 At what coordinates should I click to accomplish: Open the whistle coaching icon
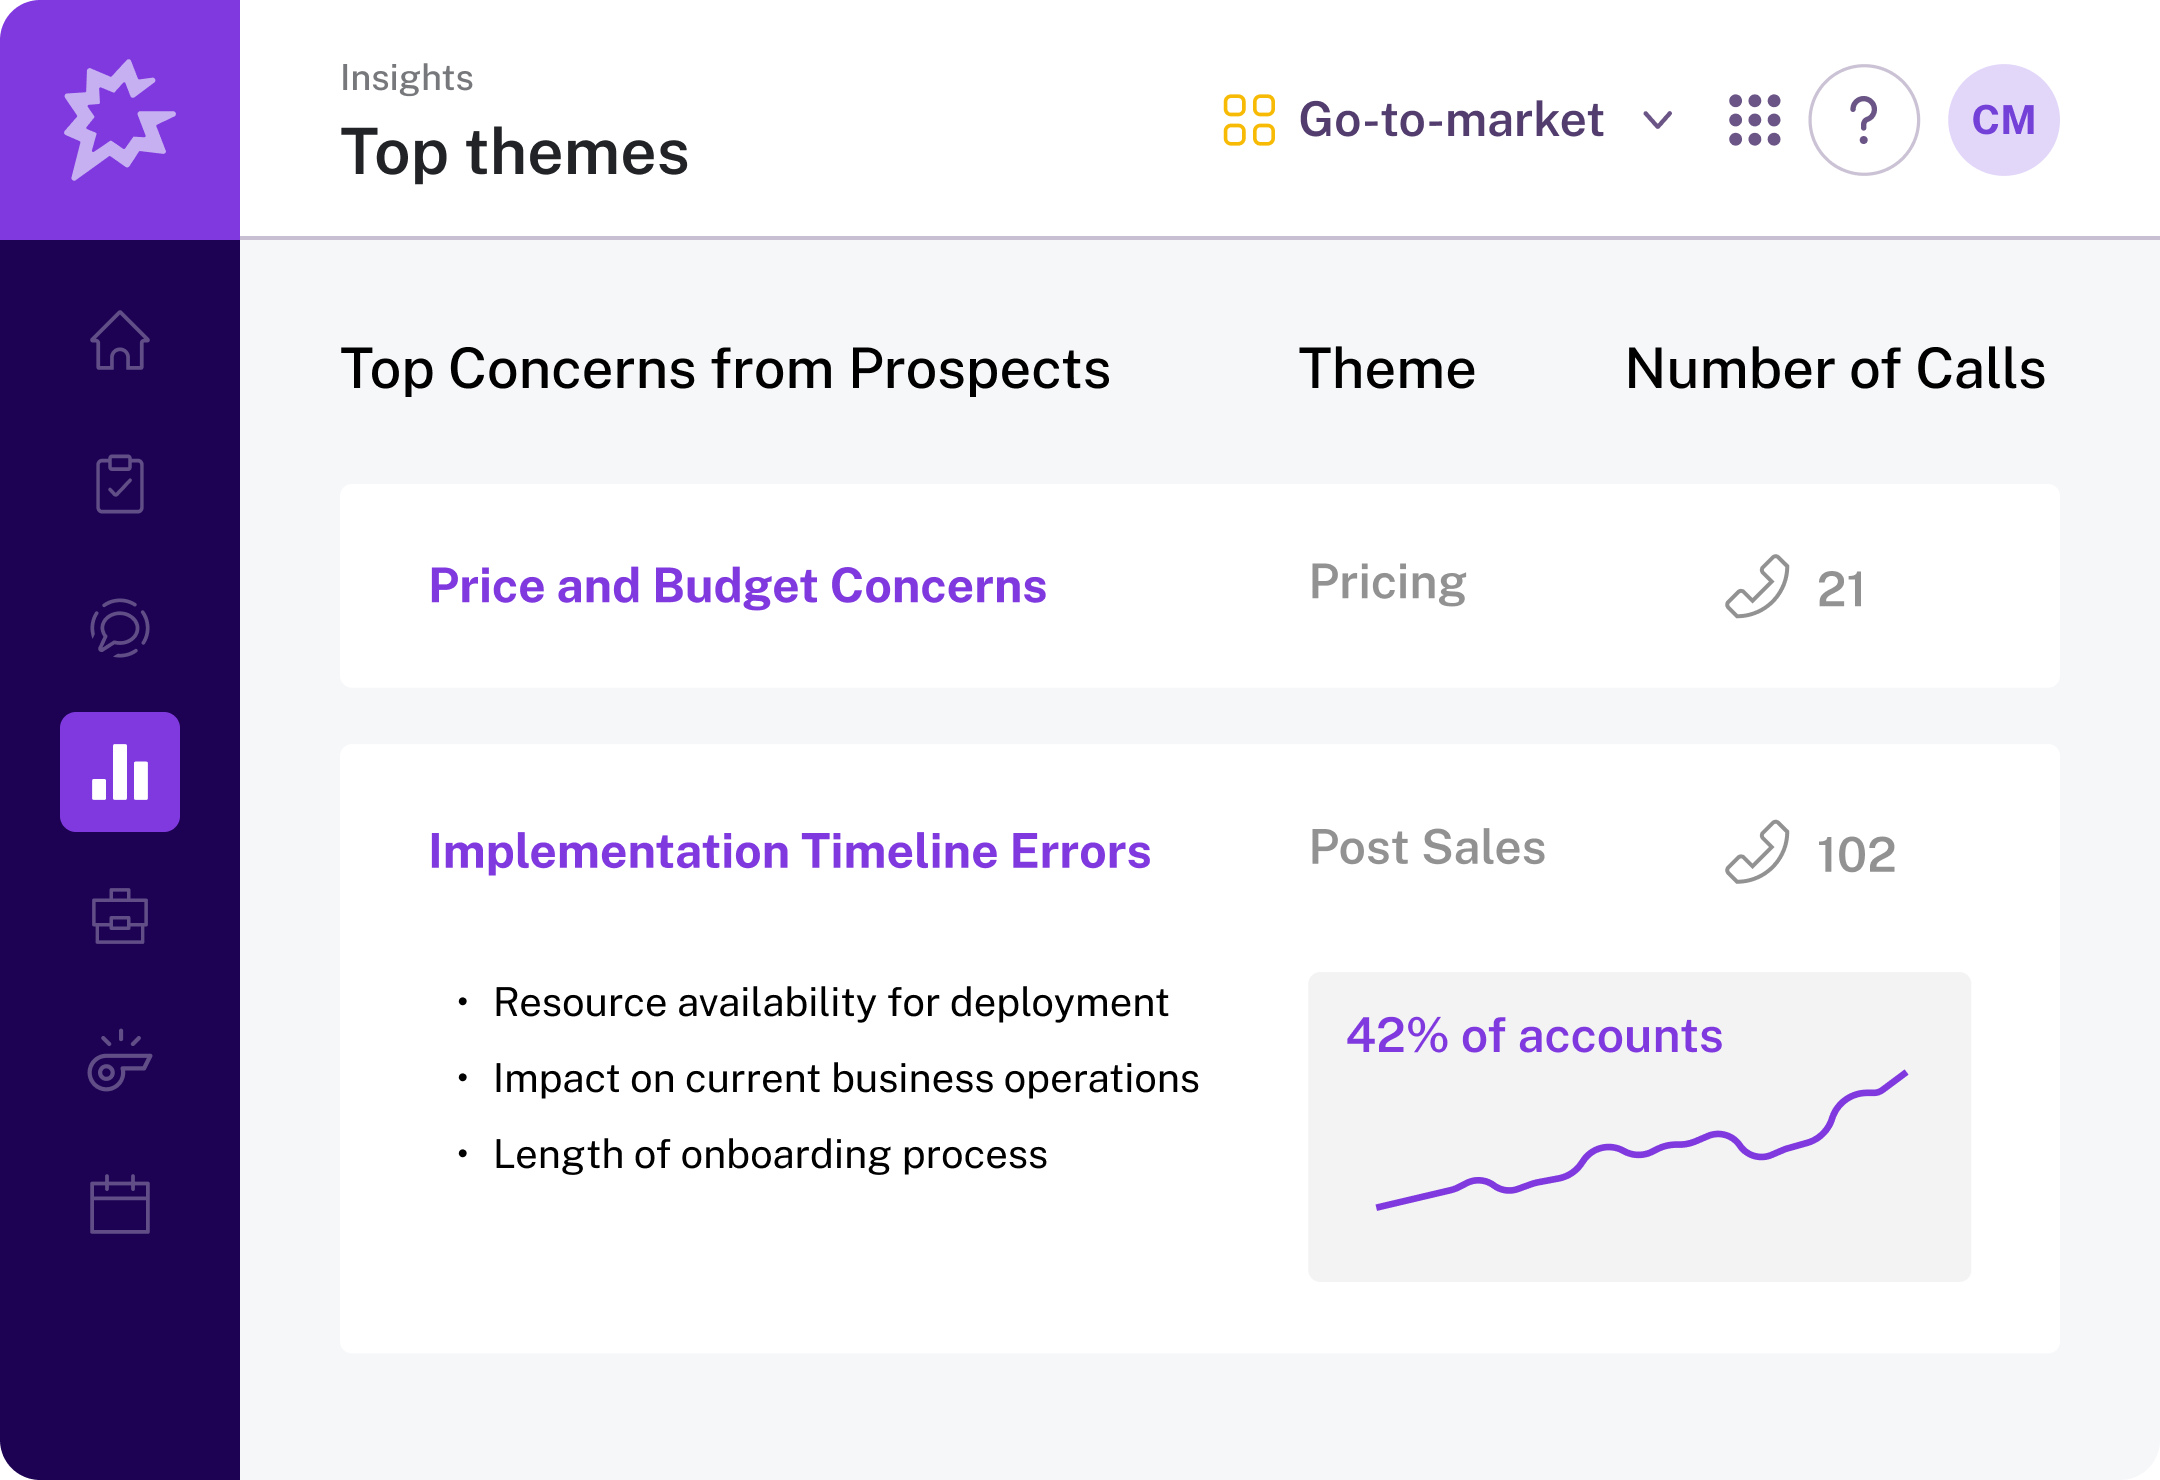click(120, 1061)
